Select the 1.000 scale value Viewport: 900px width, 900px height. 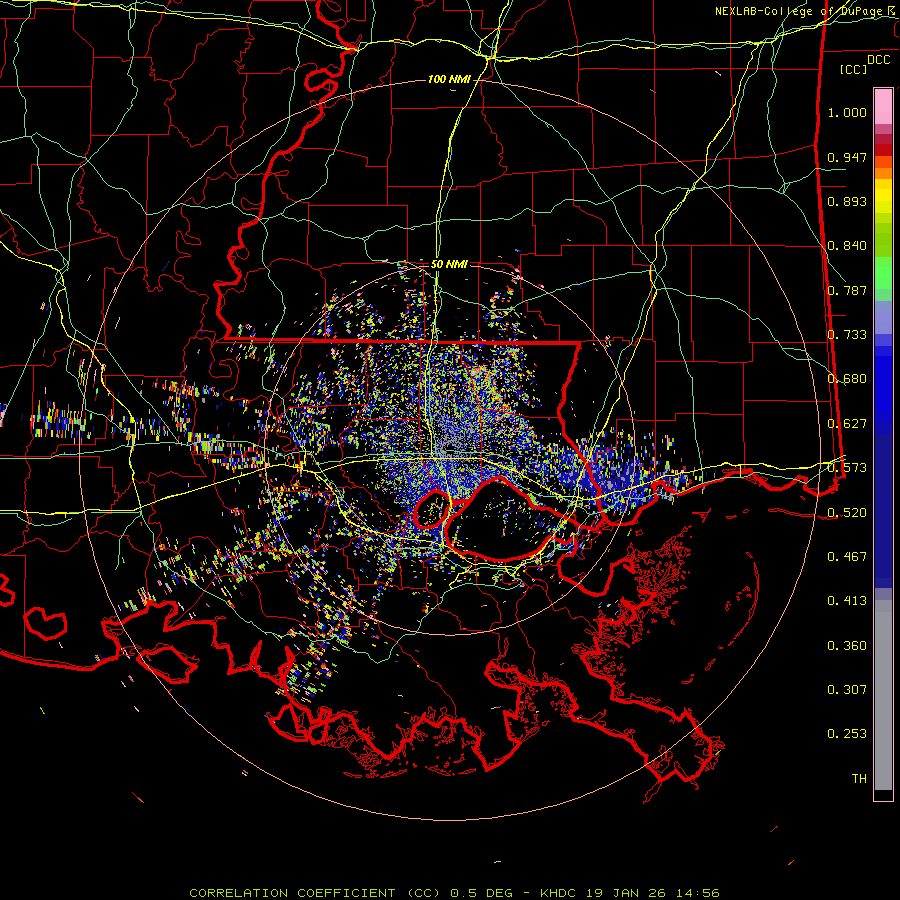(847, 112)
